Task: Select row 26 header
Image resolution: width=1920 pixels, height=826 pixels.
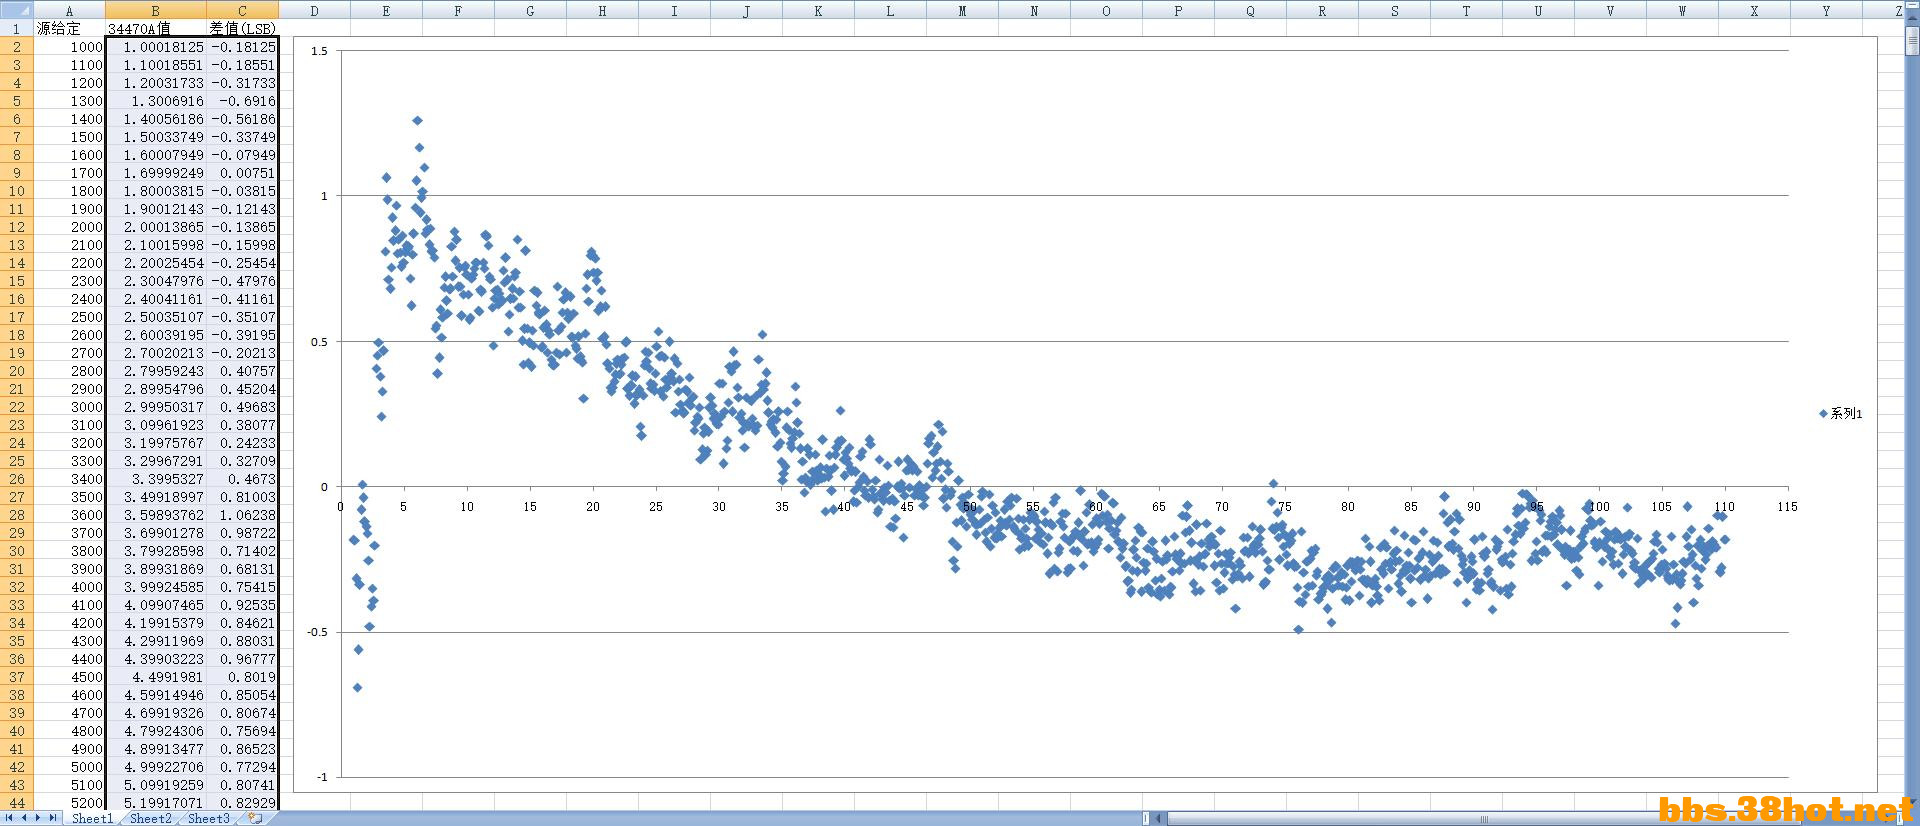Action: point(17,479)
